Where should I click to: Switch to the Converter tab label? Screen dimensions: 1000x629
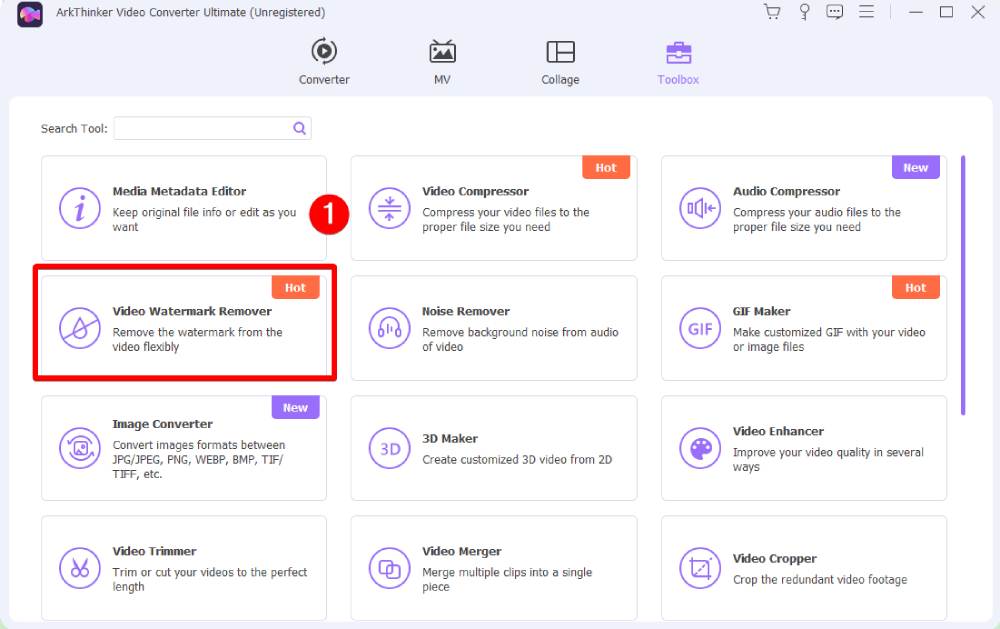coord(324,80)
